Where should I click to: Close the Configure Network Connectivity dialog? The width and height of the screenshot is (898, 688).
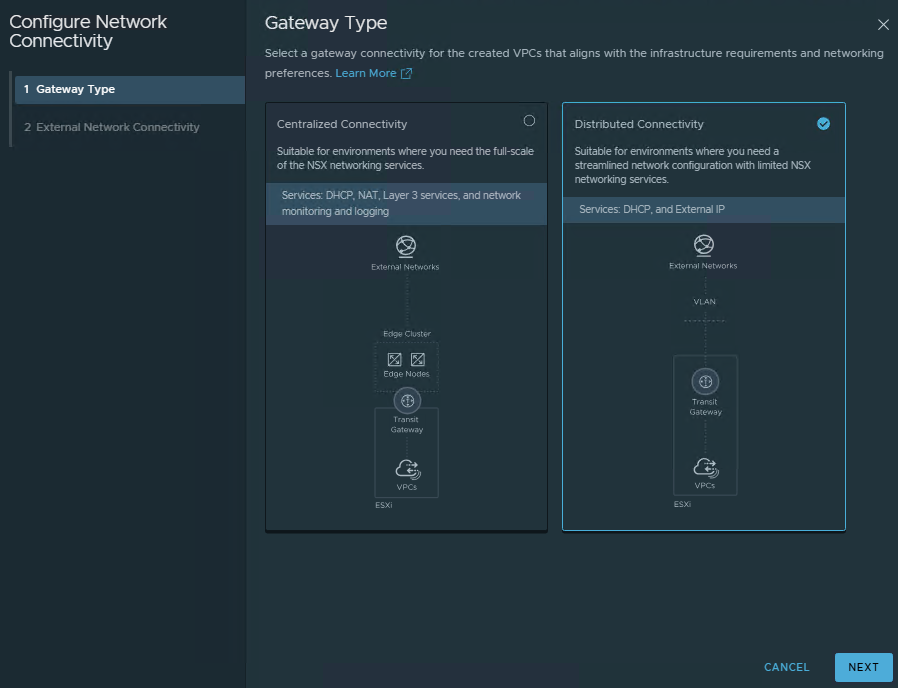(882, 24)
